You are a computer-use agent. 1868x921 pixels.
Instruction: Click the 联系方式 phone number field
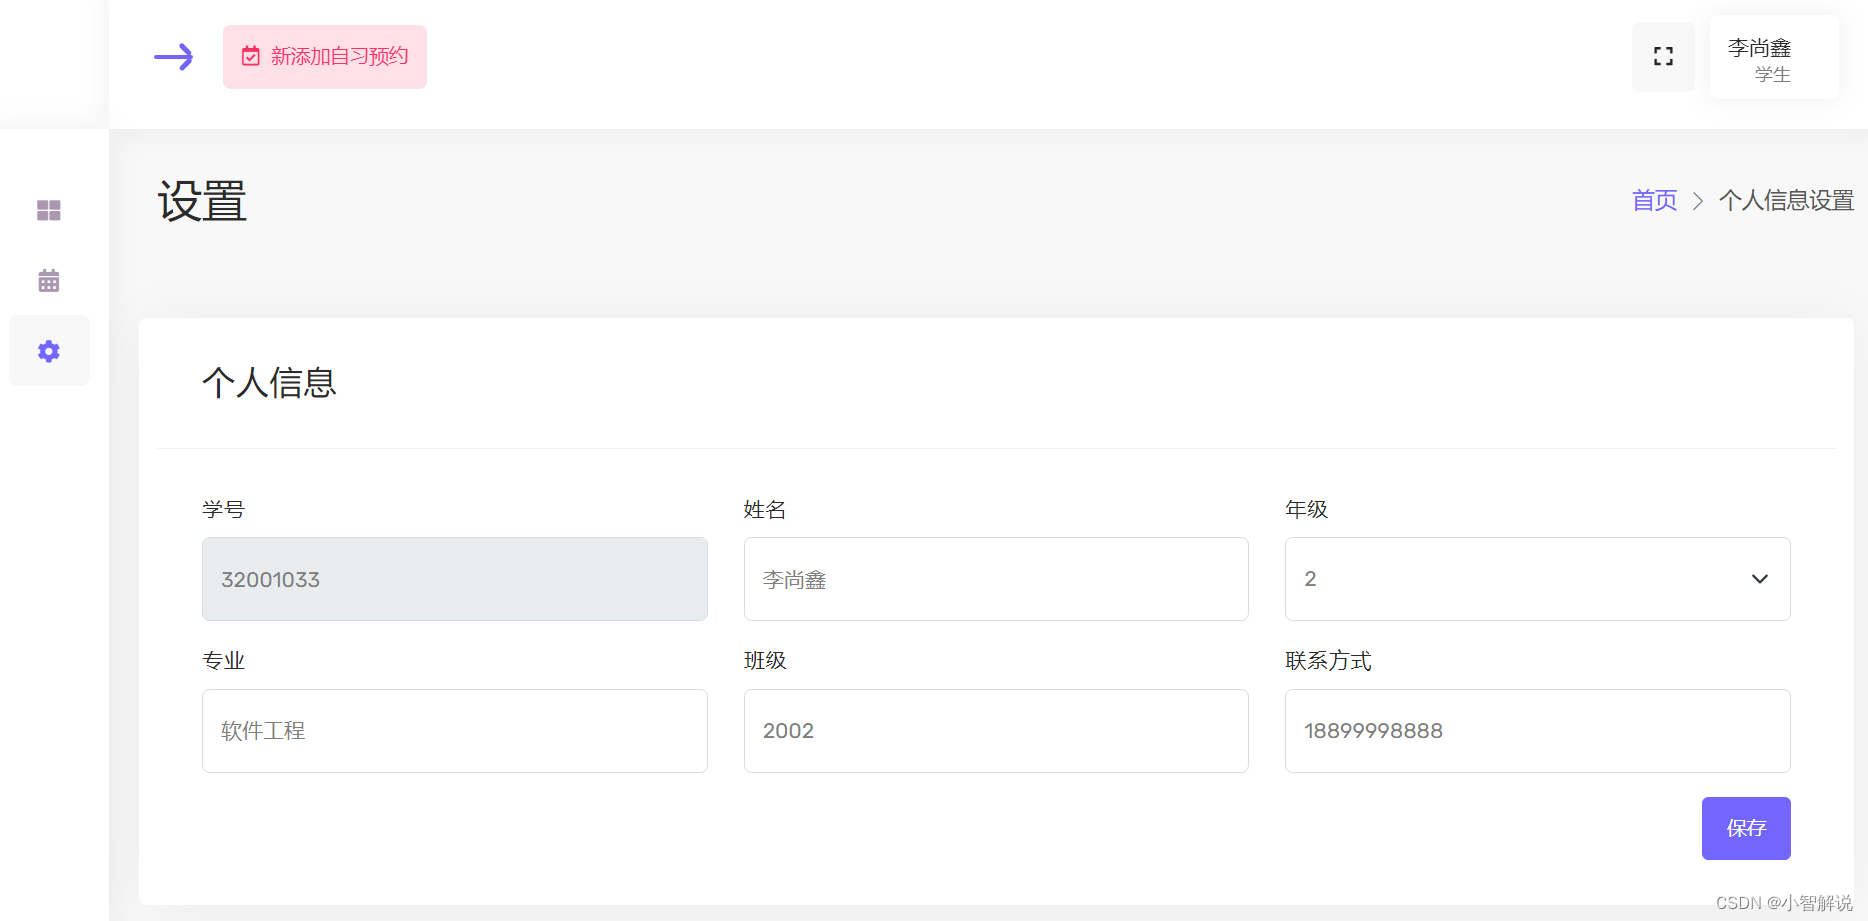pos(1537,731)
